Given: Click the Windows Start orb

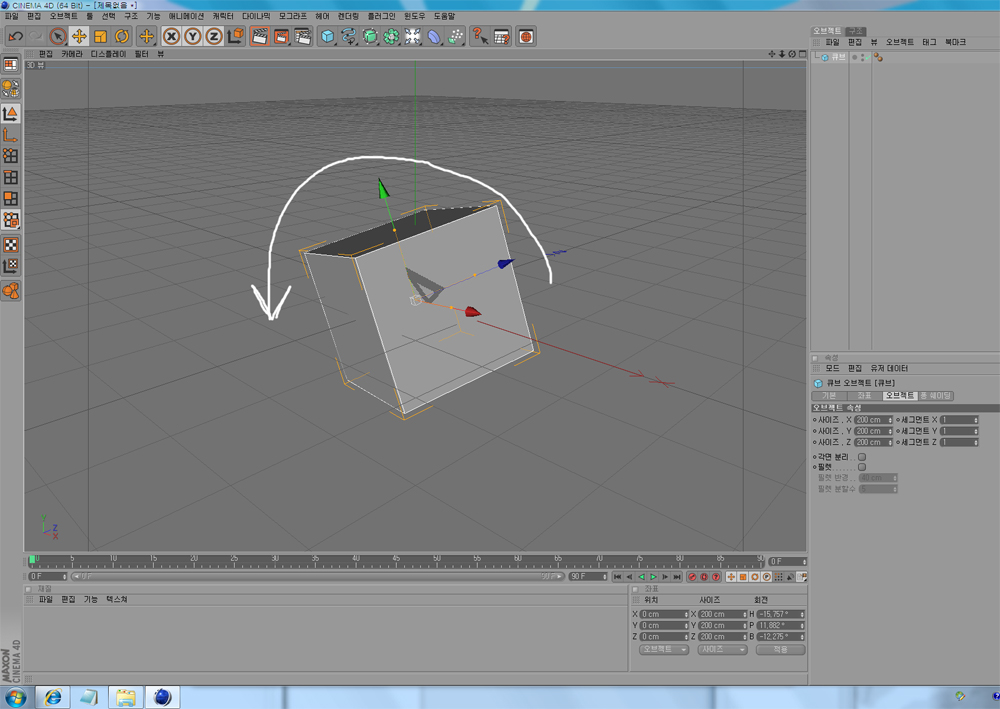Looking at the screenshot, I should [x=15, y=698].
